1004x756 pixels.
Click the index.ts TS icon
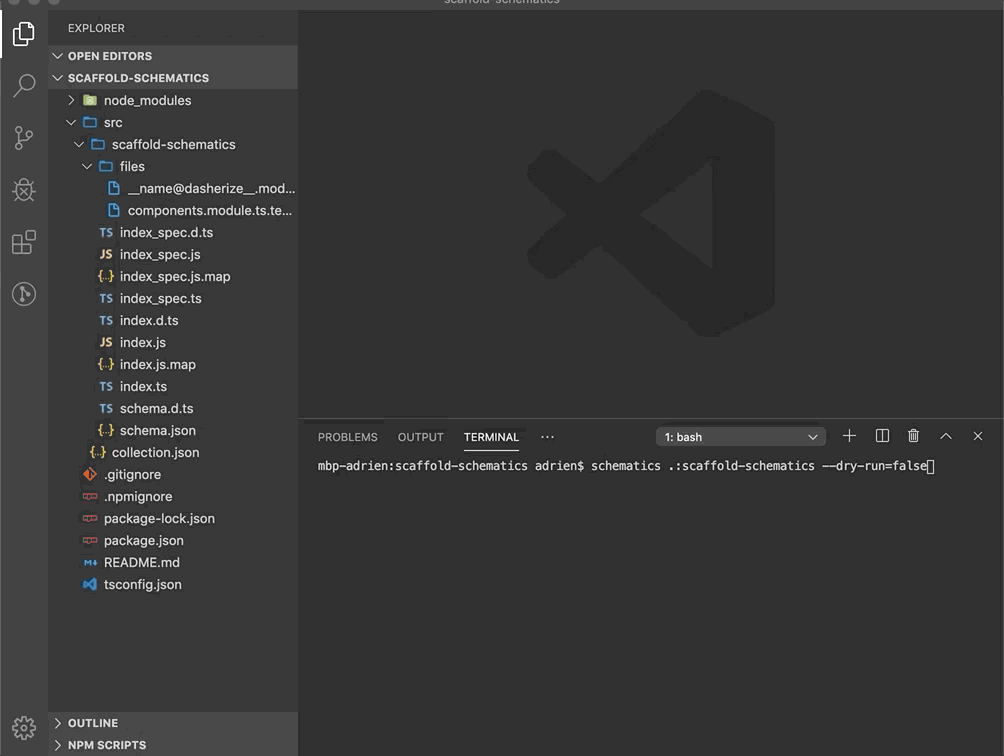click(106, 387)
